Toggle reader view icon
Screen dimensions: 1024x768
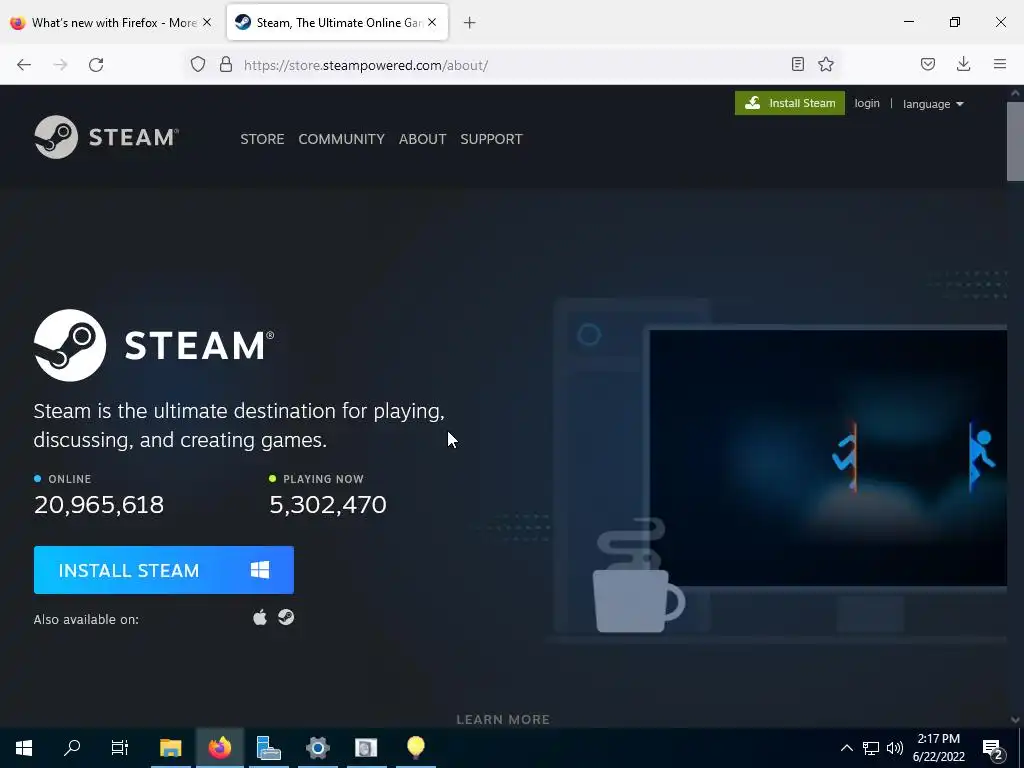point(797,64)
